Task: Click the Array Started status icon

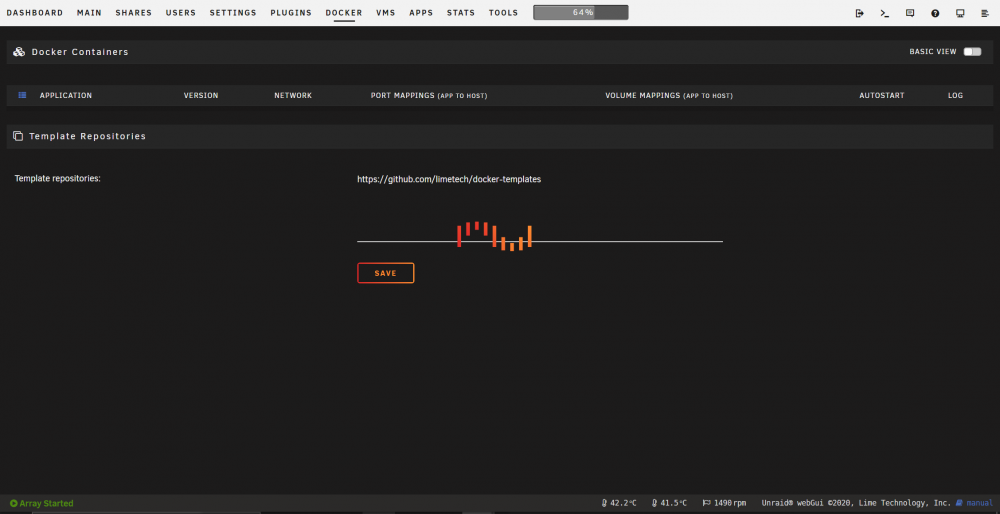Action: click(x=13, y=503)
